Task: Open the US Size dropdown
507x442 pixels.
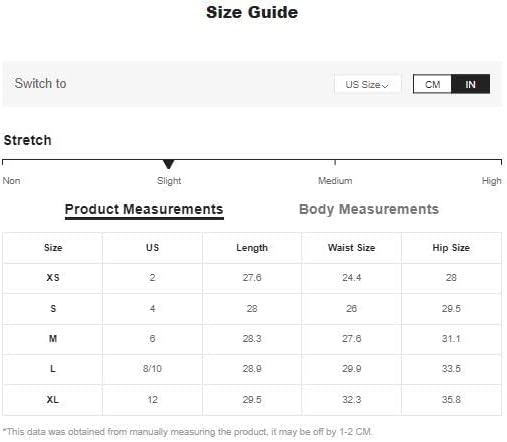Action: [x=367, y=84]
